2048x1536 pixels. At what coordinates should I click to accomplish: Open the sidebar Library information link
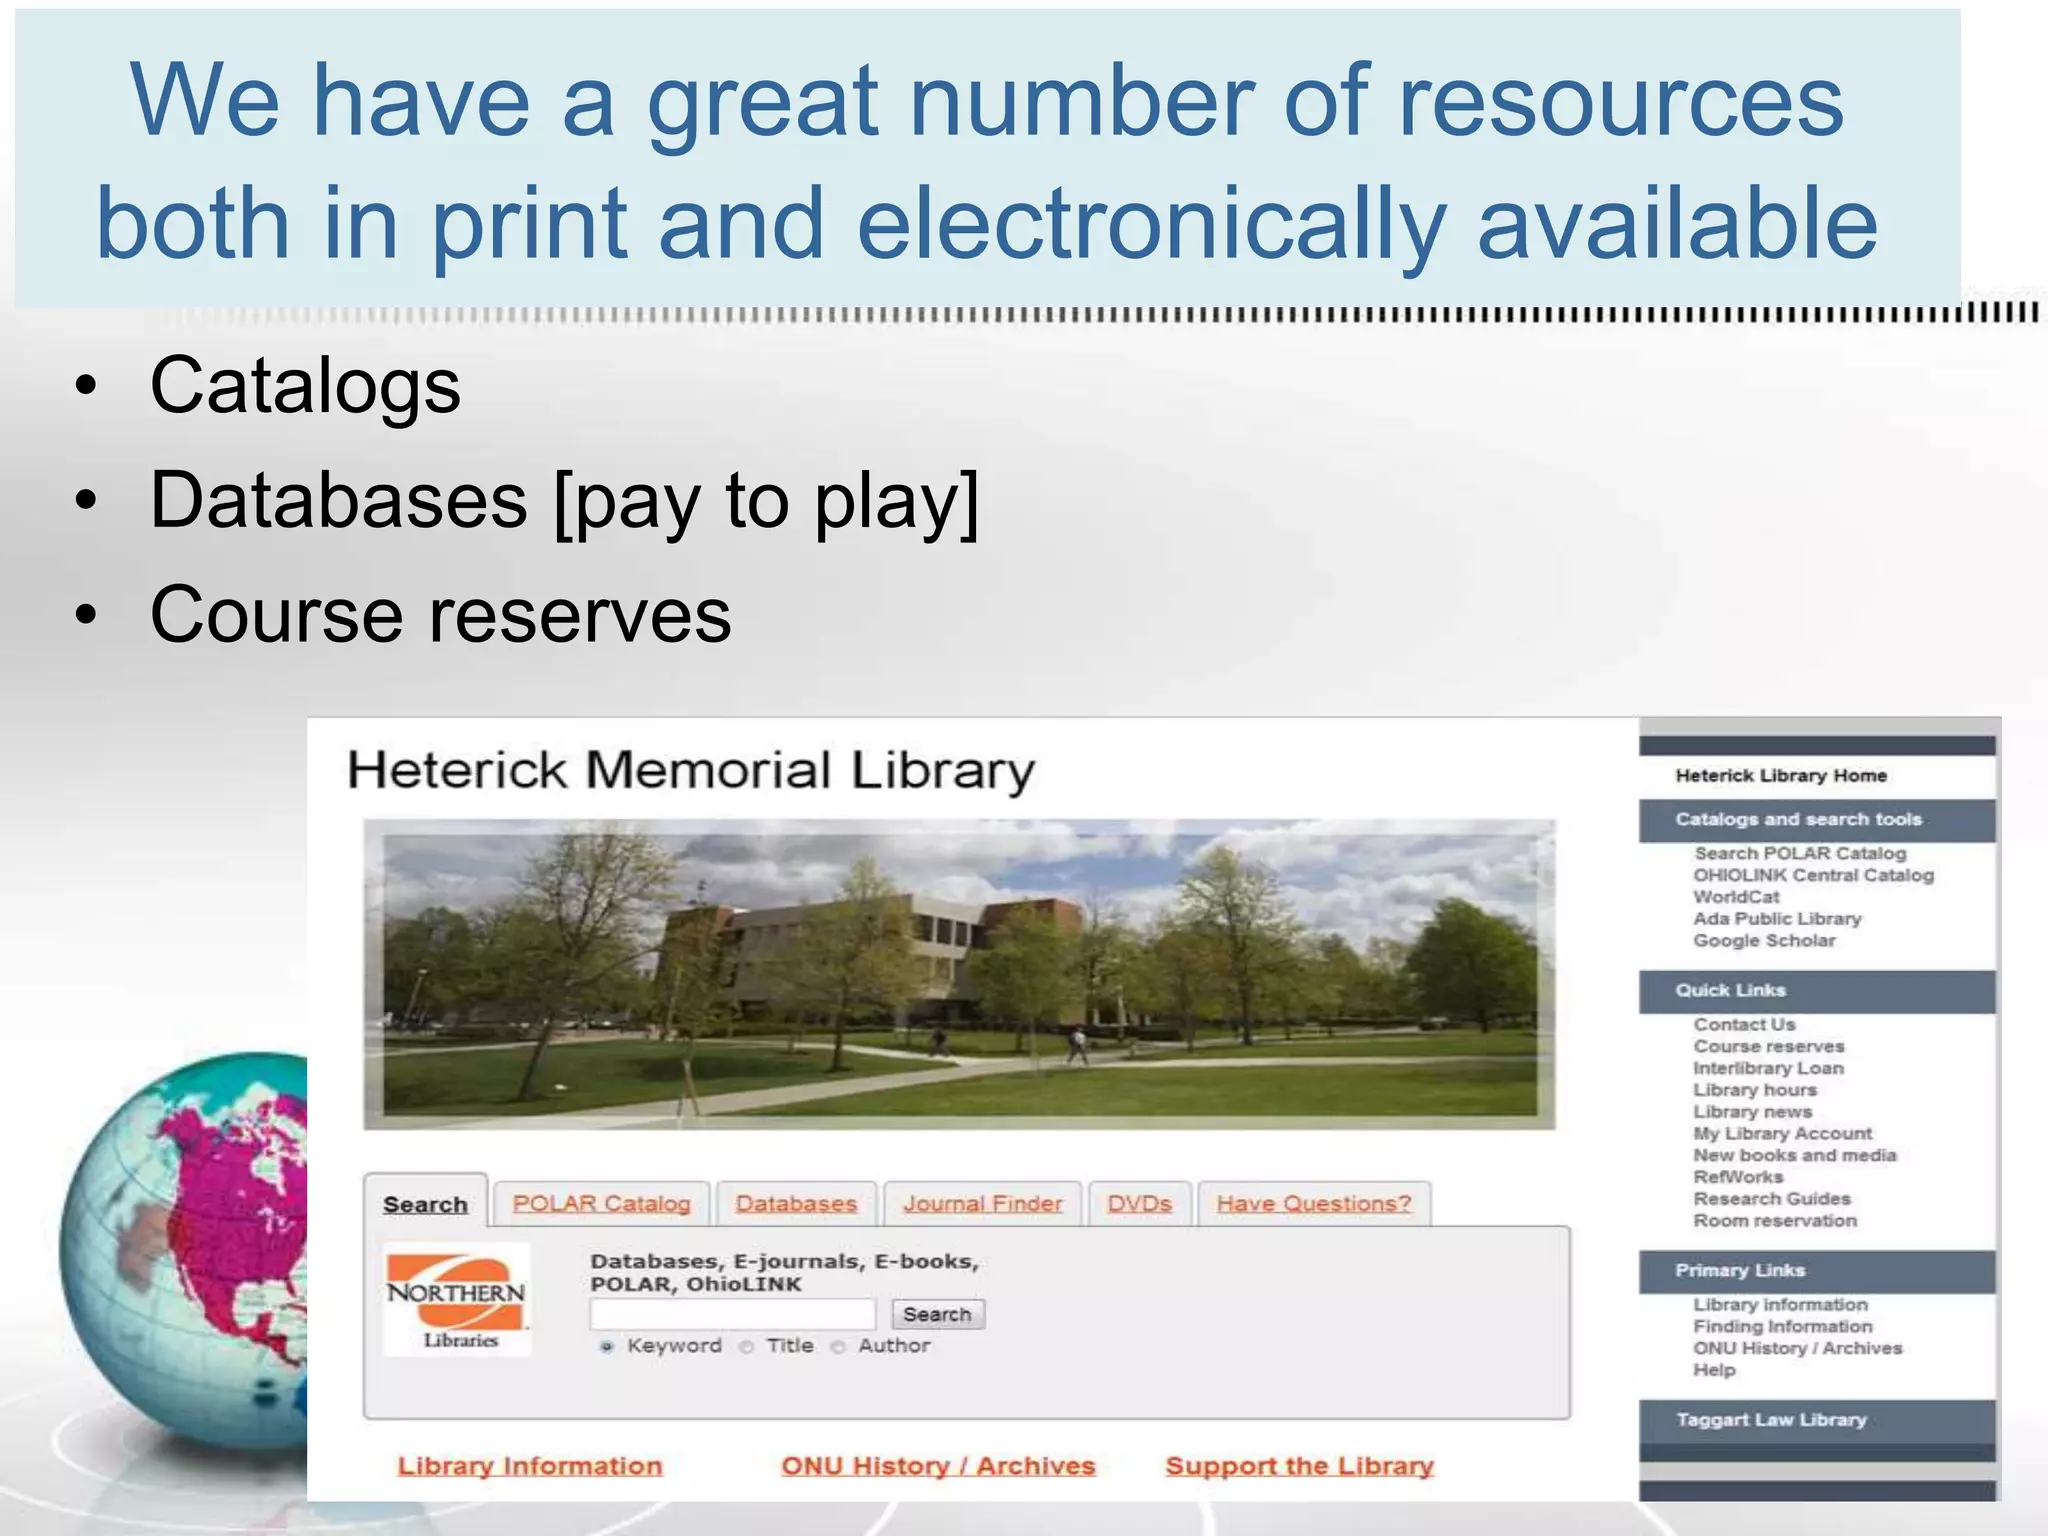(x=1780, y=1305)
